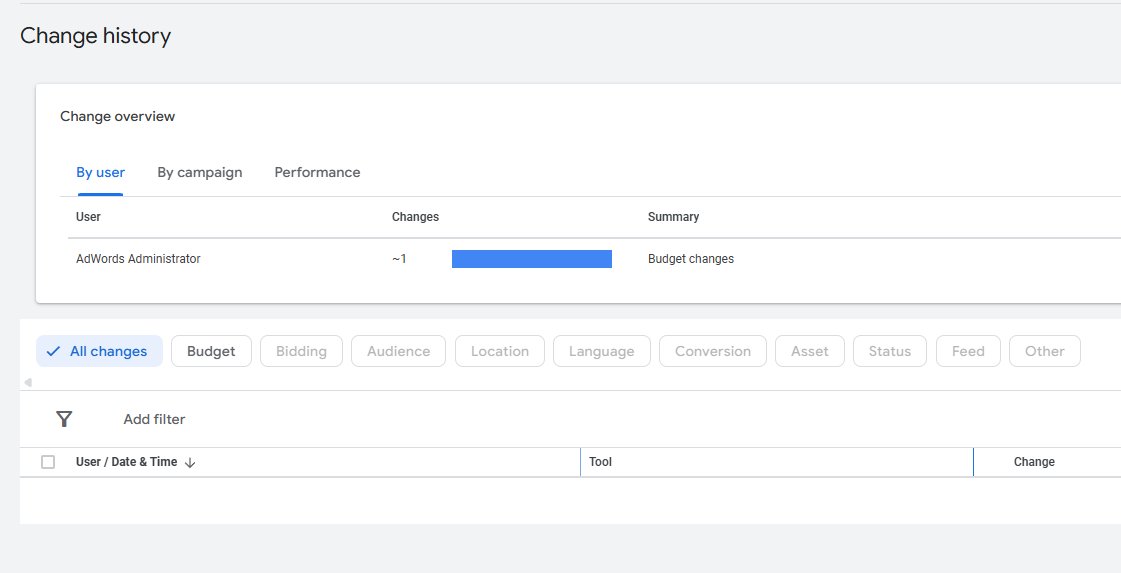Click the Change overview card title
1121x573 pixels.
117,117
